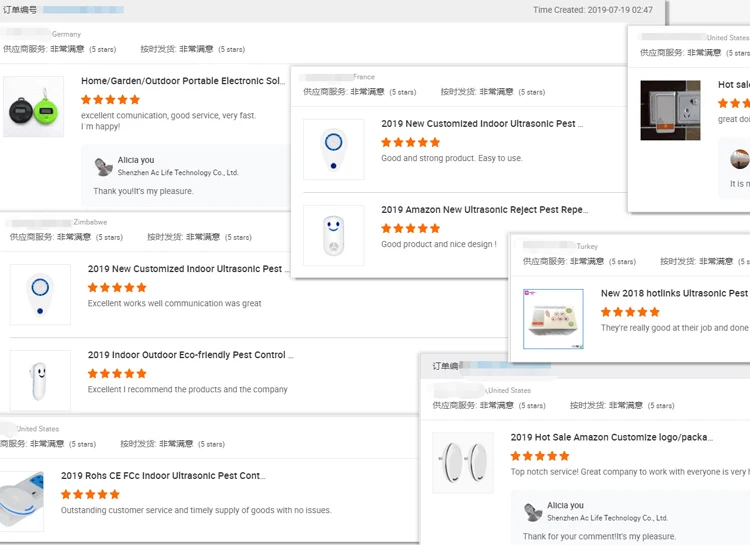Image resolution: width=750 pixels, height=550 pixels.
Task: Open the 2019 Rohs CE FCc Indoor Ultrasonic link
Action: 162,476
